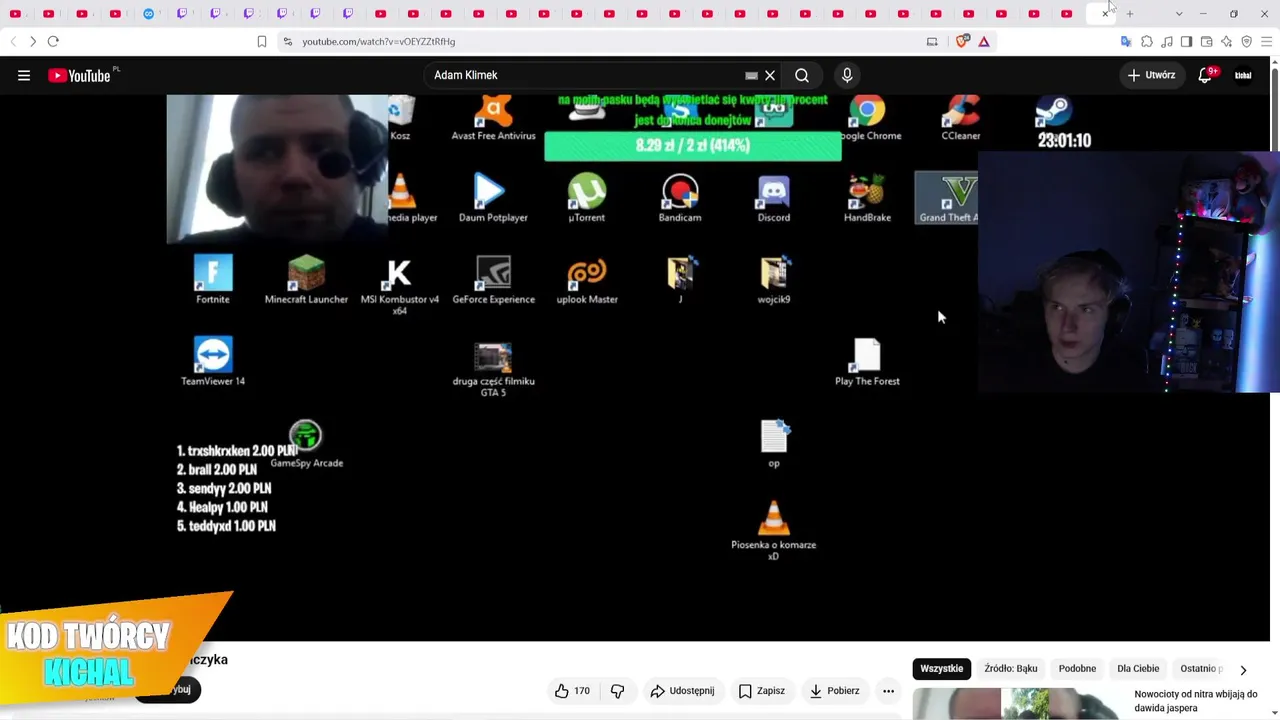The image size is (1280, 720).
Task: Select the Źródło: Bąku filter chip
Action: pos(1011,669)
